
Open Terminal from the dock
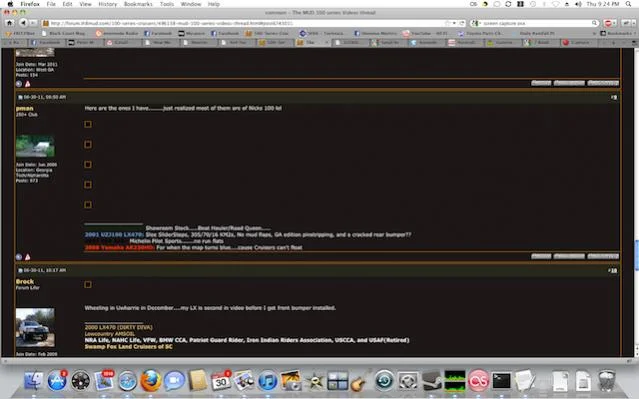501,381
